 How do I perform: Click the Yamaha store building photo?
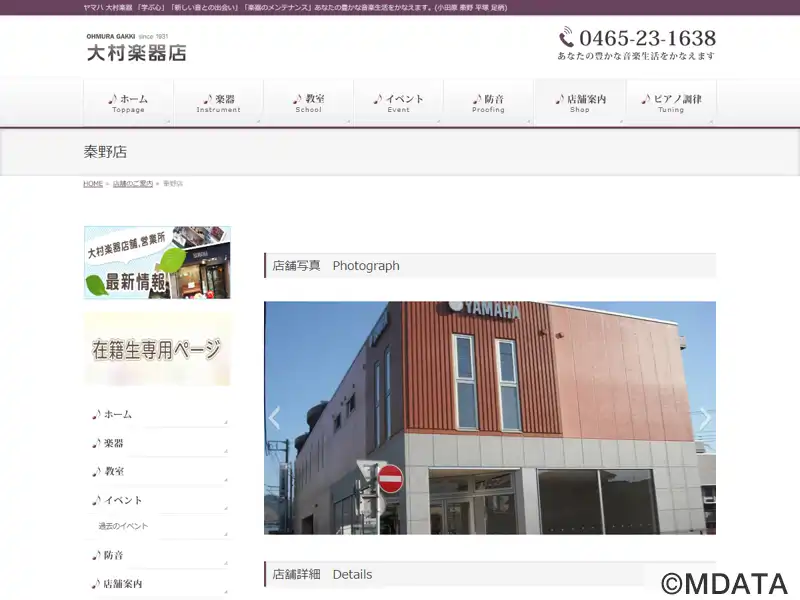click(490, 418)
